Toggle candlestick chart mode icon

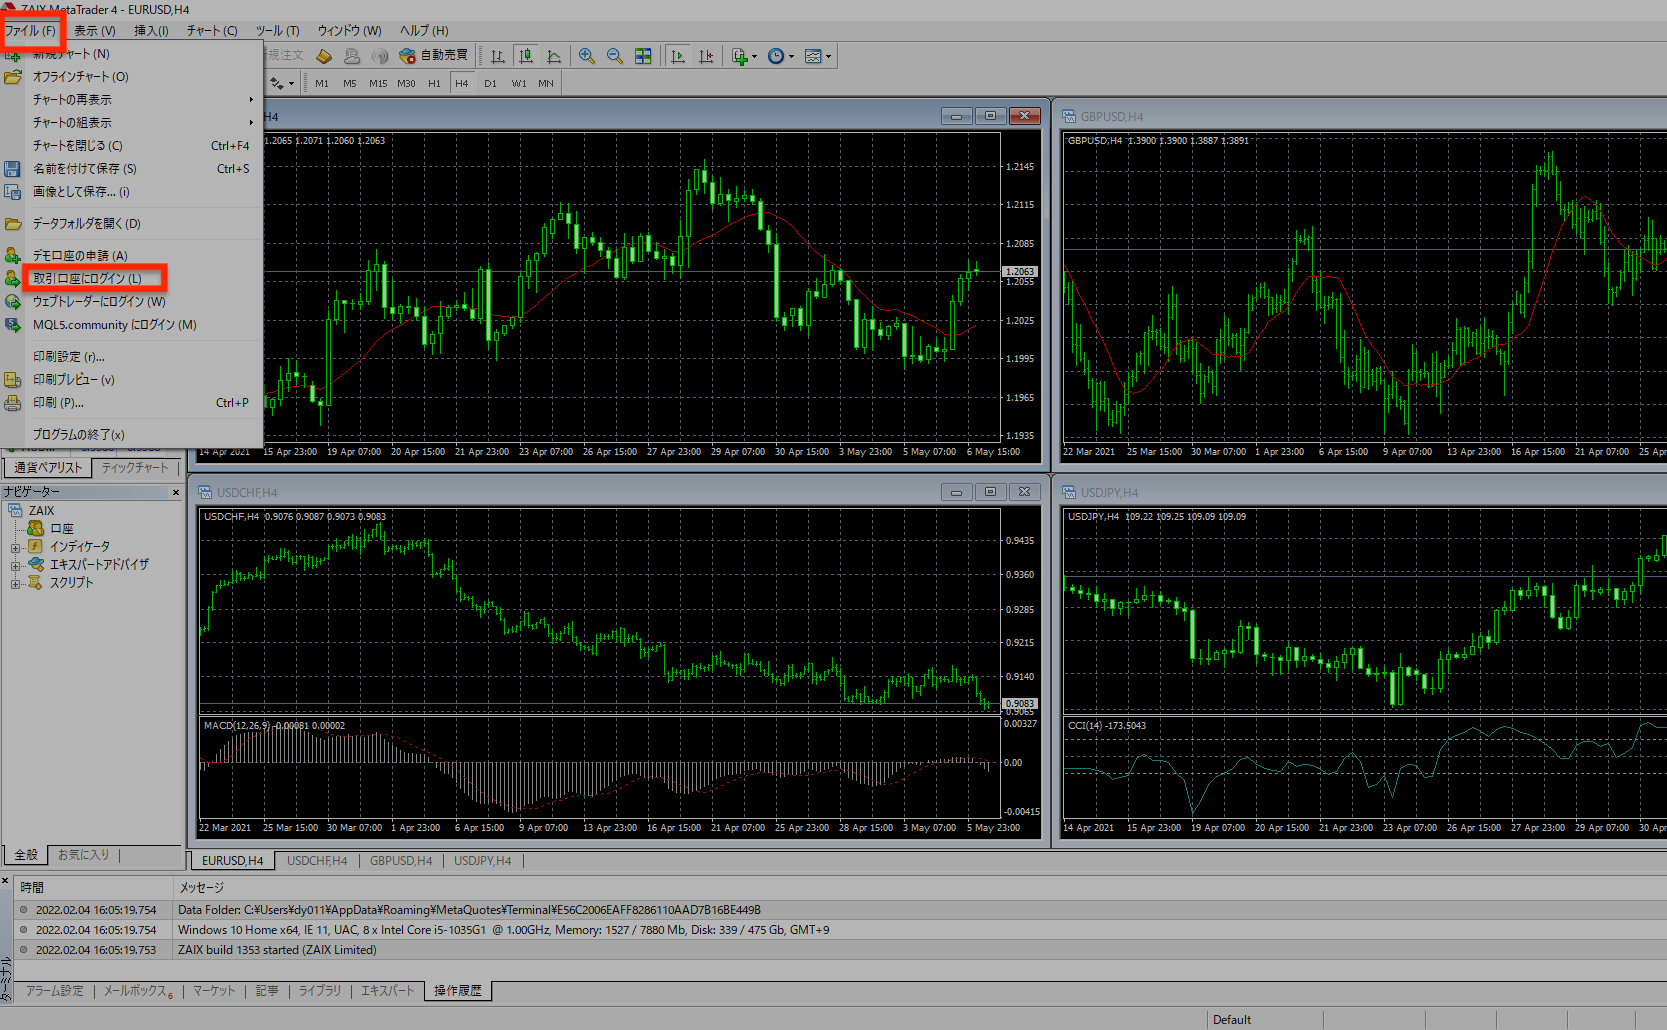526,56
